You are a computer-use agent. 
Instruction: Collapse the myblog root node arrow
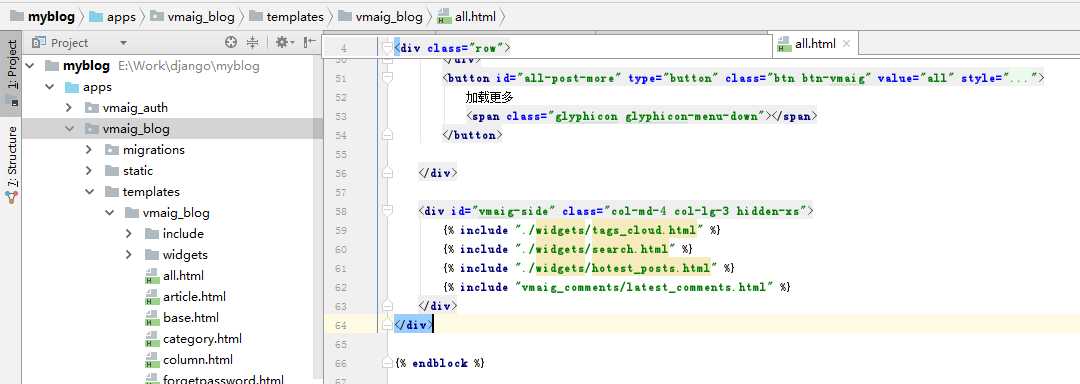(x=30, y=66)
